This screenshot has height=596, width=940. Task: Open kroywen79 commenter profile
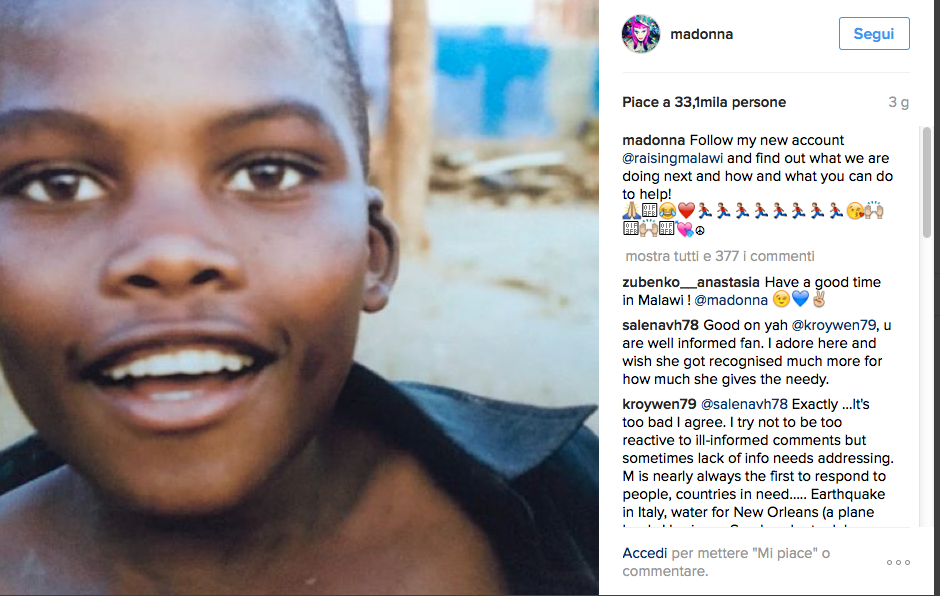click(x=659, y=404)
